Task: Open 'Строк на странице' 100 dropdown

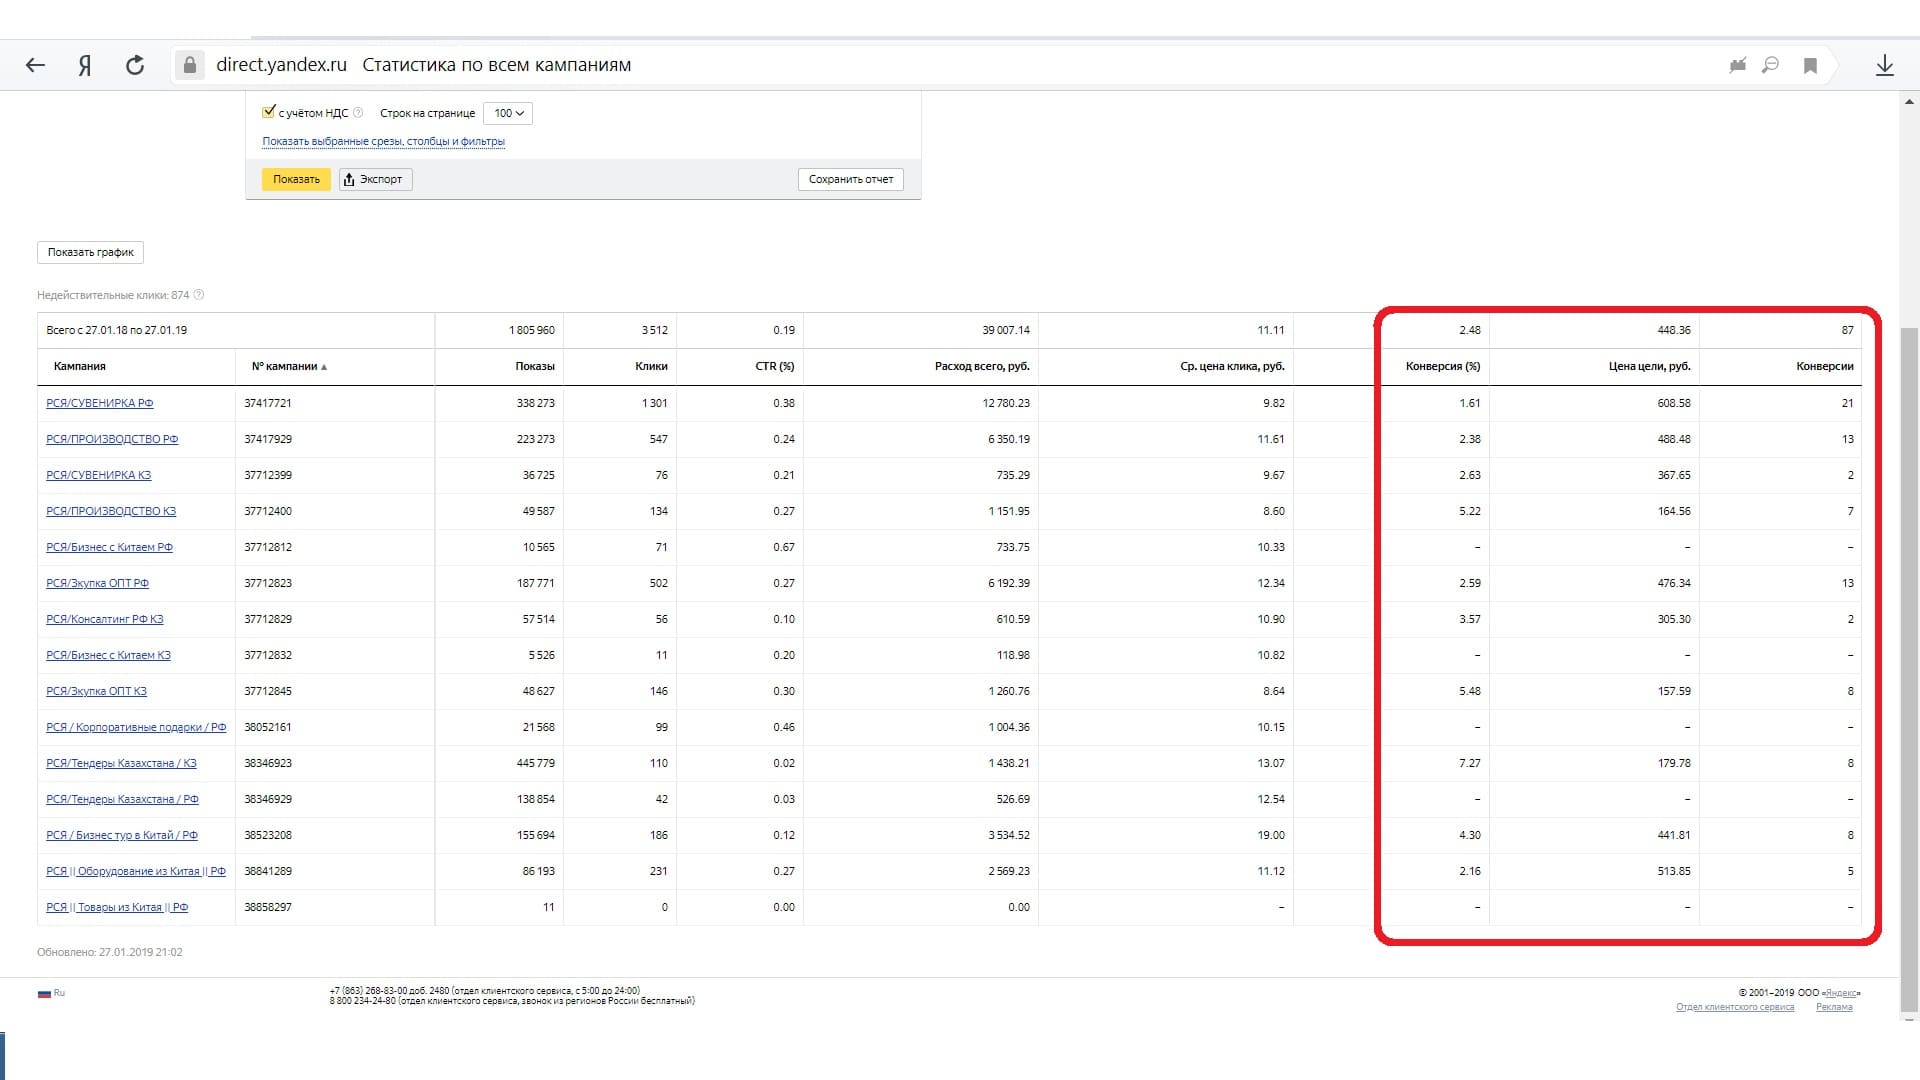Action: [508, 113]
